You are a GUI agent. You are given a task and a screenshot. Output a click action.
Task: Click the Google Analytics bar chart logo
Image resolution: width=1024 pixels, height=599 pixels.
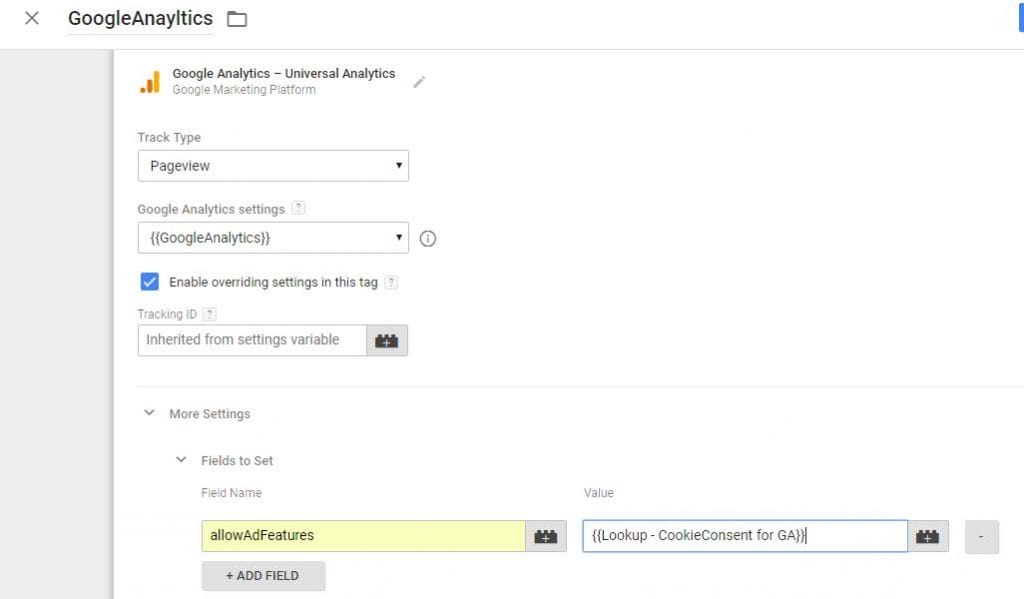(x=150, y=82)
